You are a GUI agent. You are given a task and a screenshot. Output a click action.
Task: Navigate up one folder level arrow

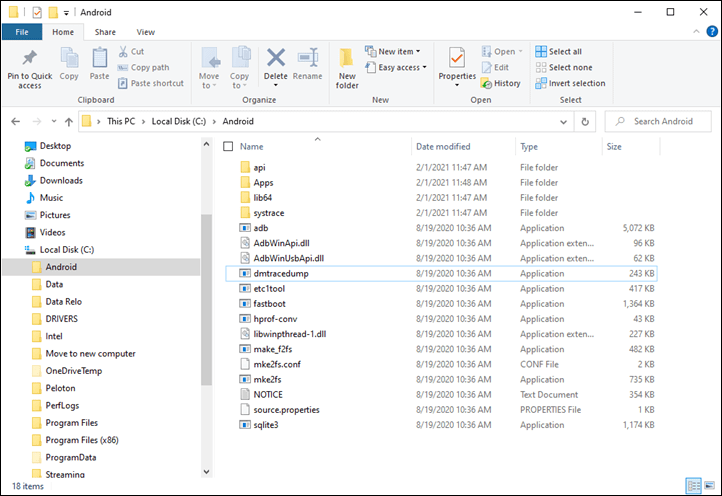pos(69,122)
